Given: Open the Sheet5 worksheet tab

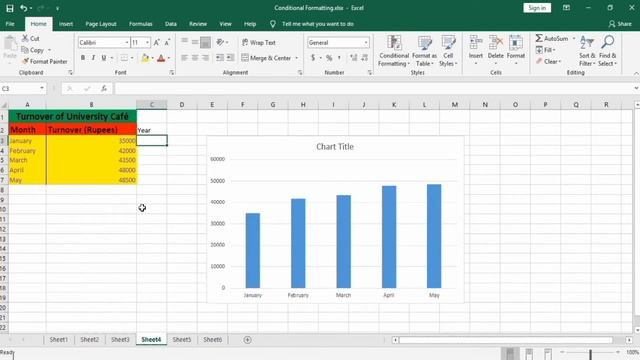Looking at the screenshot, I should point(182,340).
